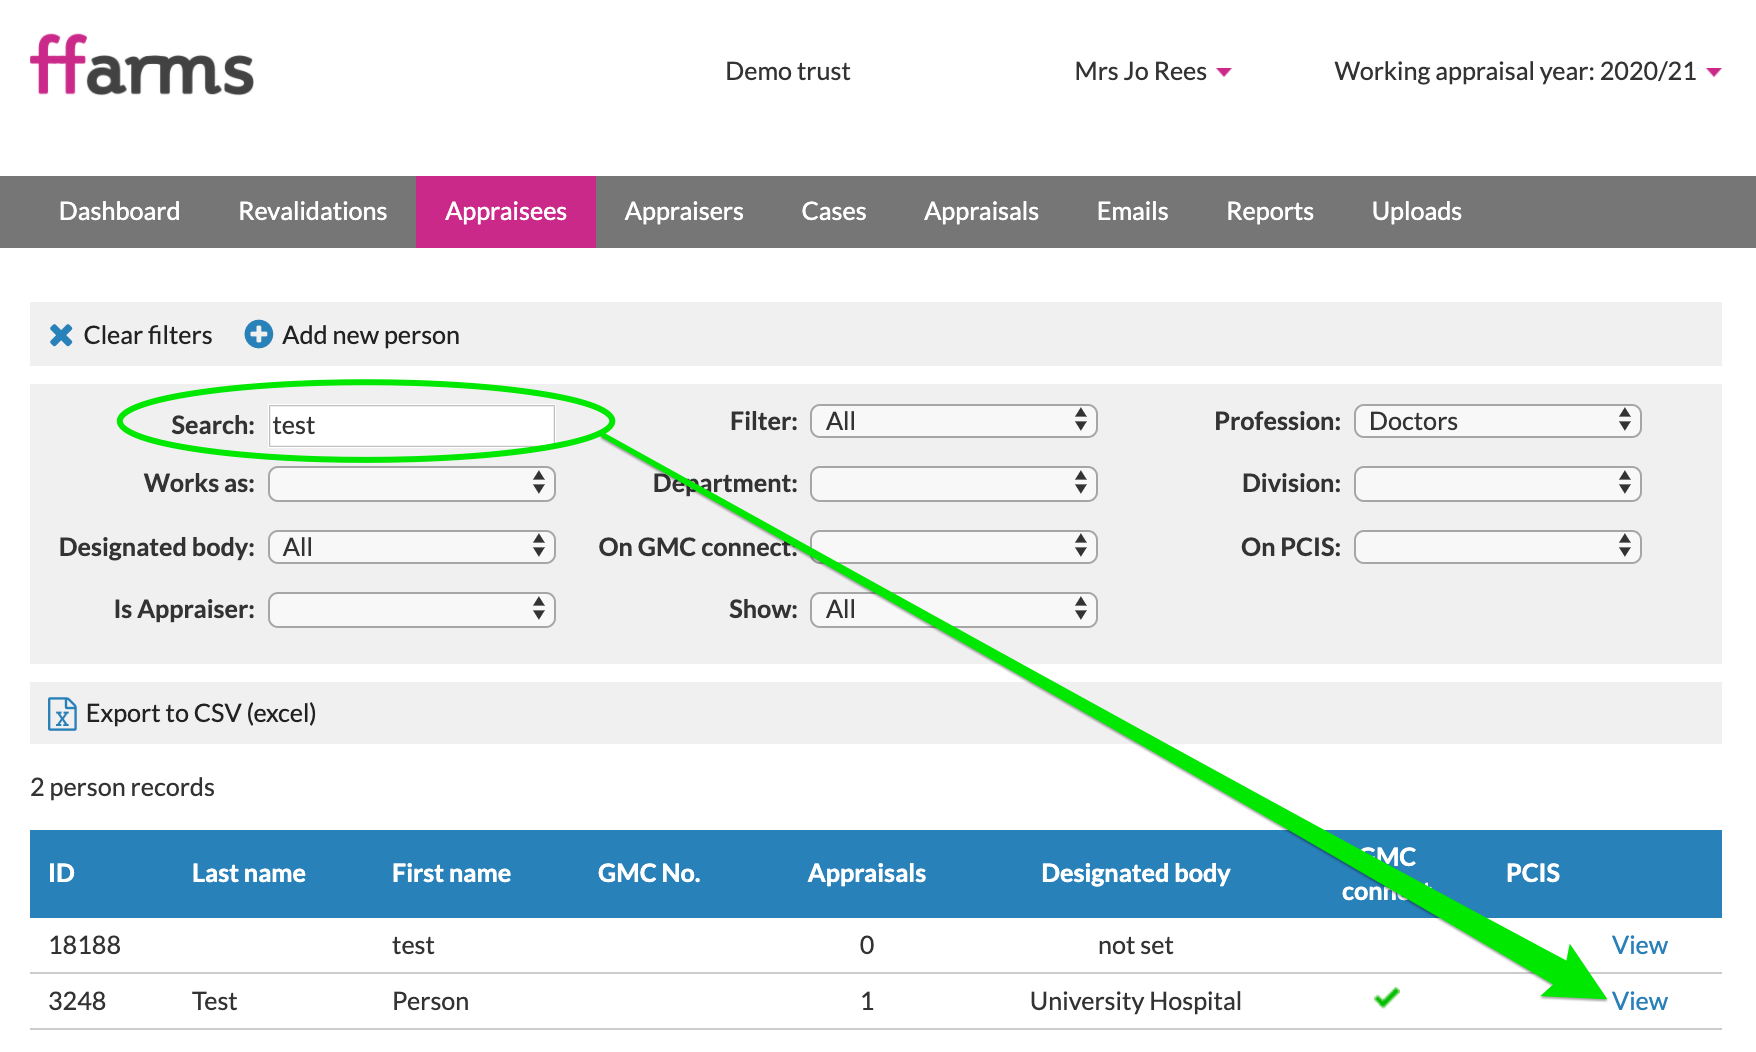Click the Designated body column header
Viewport: 1756px width, 1052px height.
pos(1136,873)
